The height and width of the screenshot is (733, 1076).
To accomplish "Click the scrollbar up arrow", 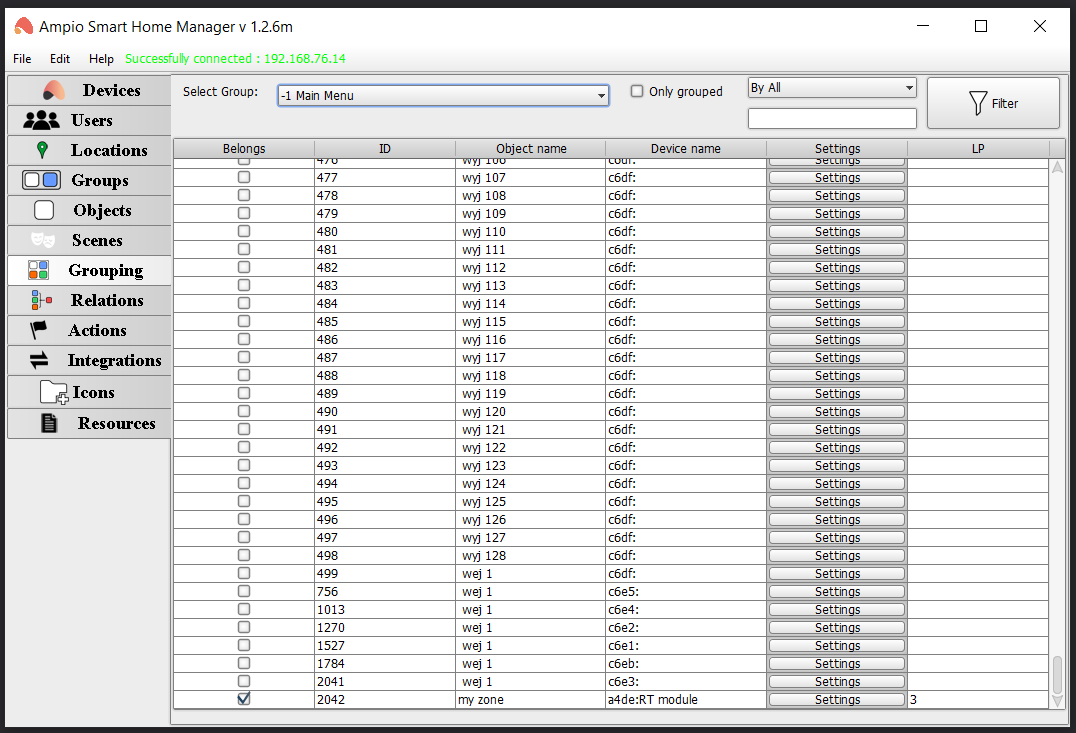I will (x=1057, y=166).
